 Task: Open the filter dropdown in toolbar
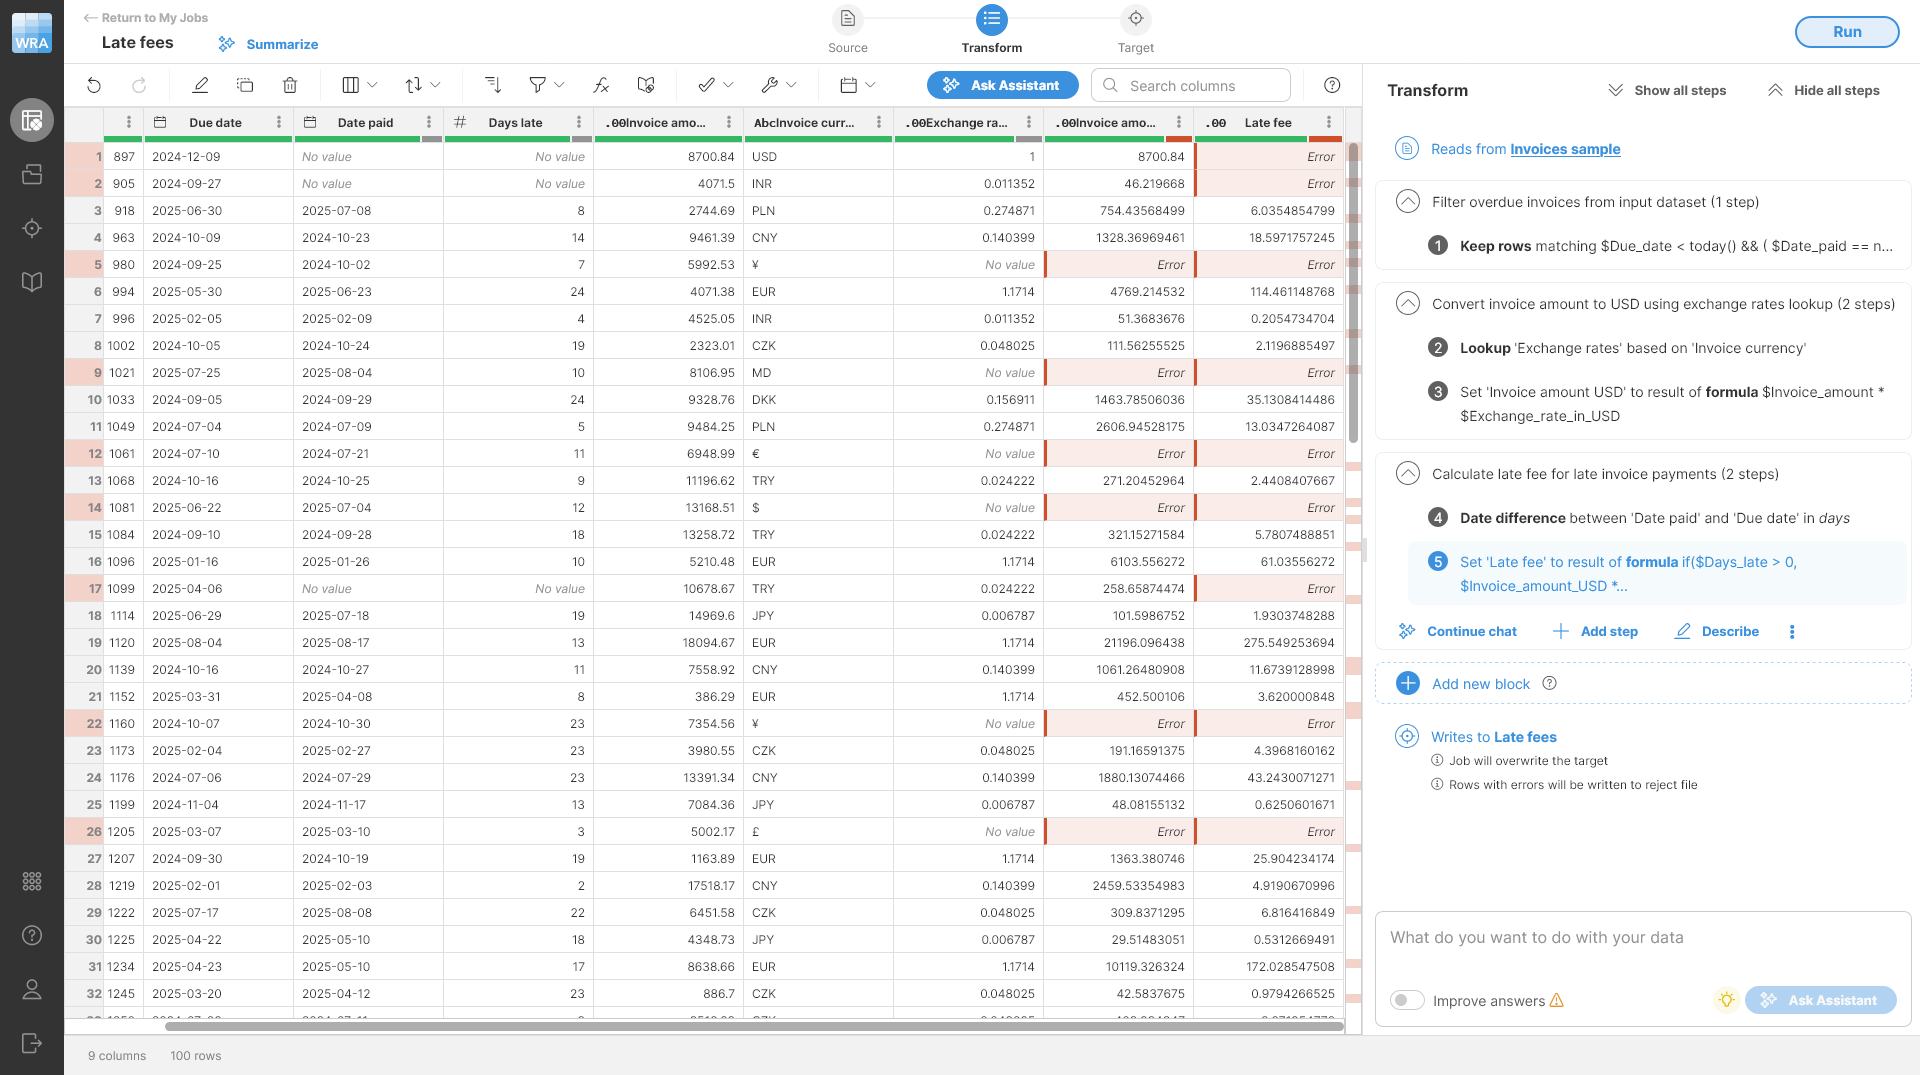pos(546,85)
